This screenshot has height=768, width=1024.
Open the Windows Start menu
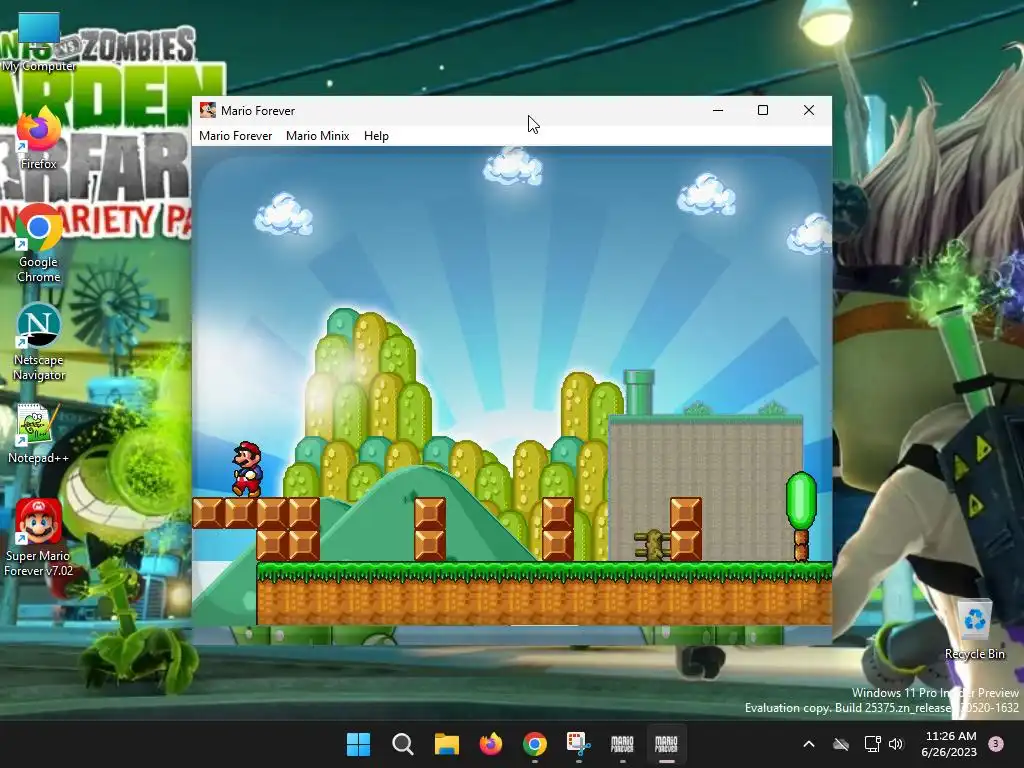358,744
